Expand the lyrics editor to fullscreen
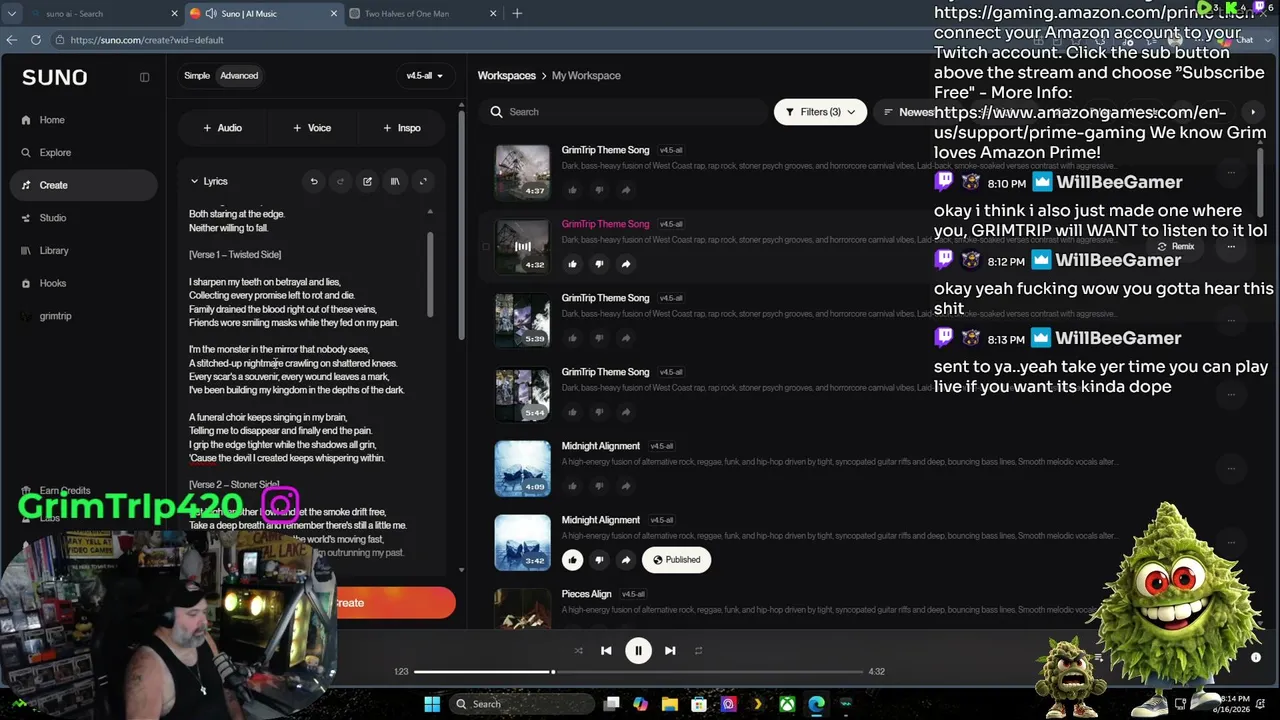Viewport: 1280px width, 720px height. pyautogui.click(x=423, y=182)
